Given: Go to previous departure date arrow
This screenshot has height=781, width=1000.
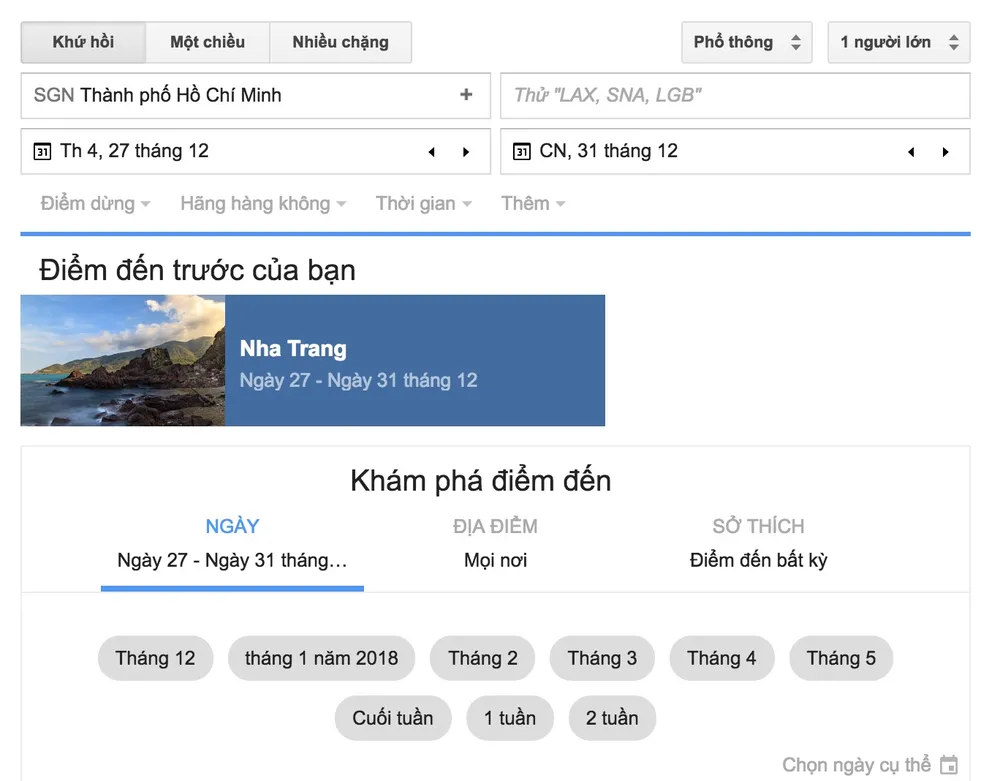Looking at the screenshot, I should tap(432, 152).
